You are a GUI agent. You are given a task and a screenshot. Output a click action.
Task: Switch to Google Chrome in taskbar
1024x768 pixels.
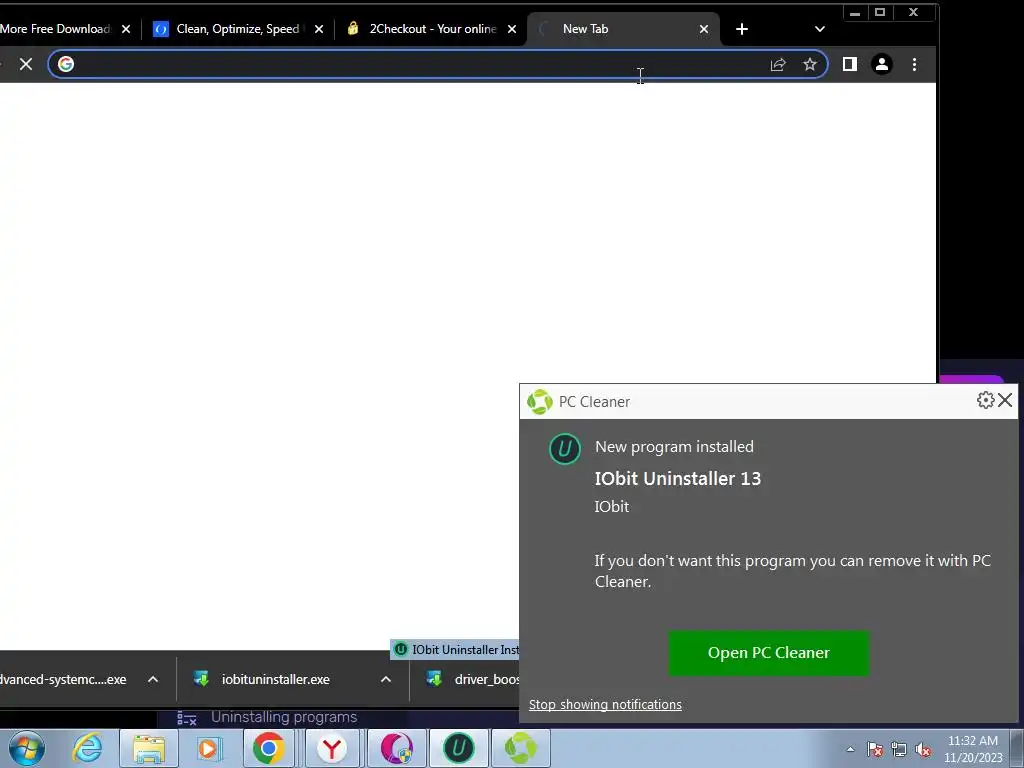[x=268, y=748]
